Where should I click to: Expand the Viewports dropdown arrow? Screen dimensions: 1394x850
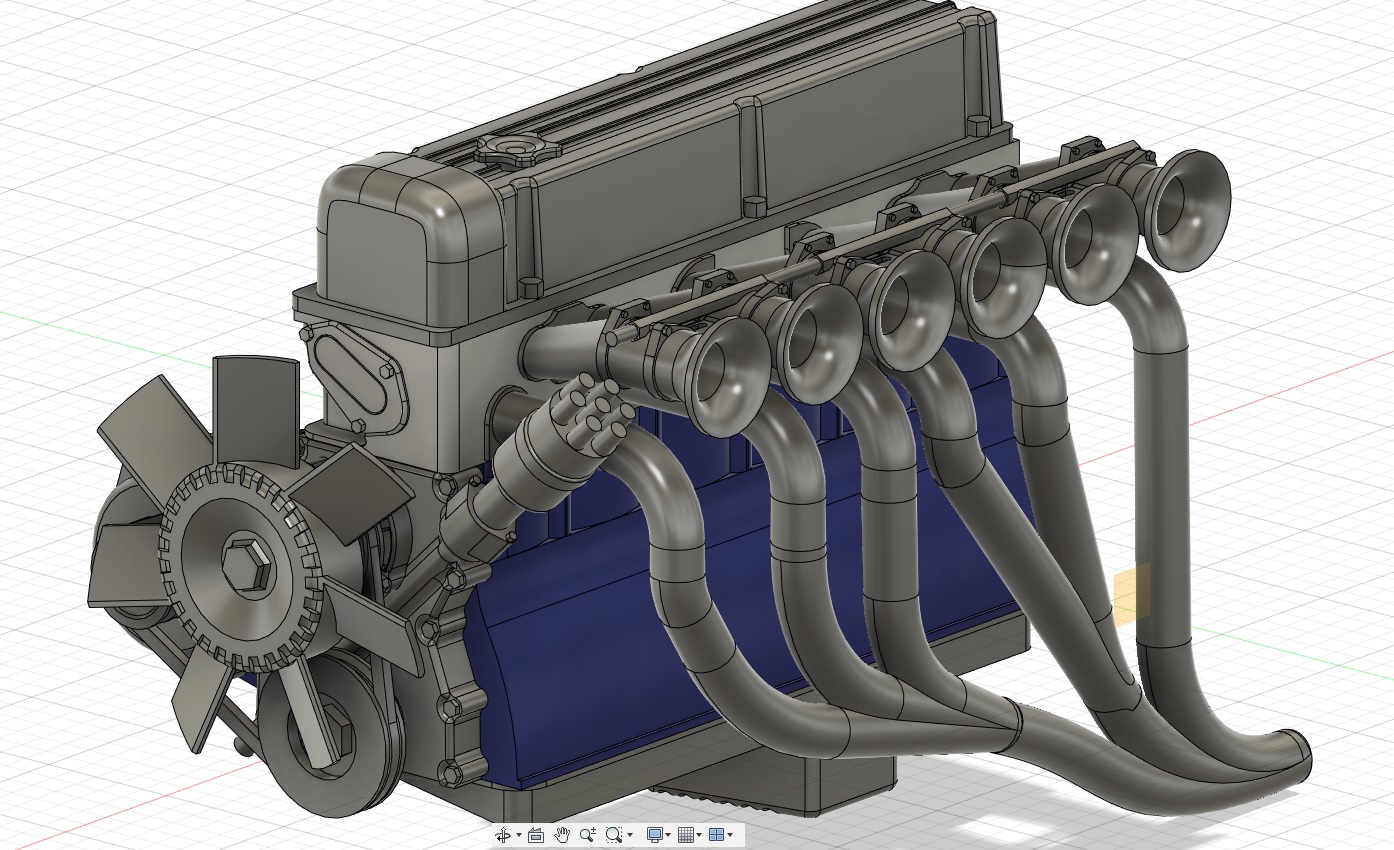pos(731,834)
